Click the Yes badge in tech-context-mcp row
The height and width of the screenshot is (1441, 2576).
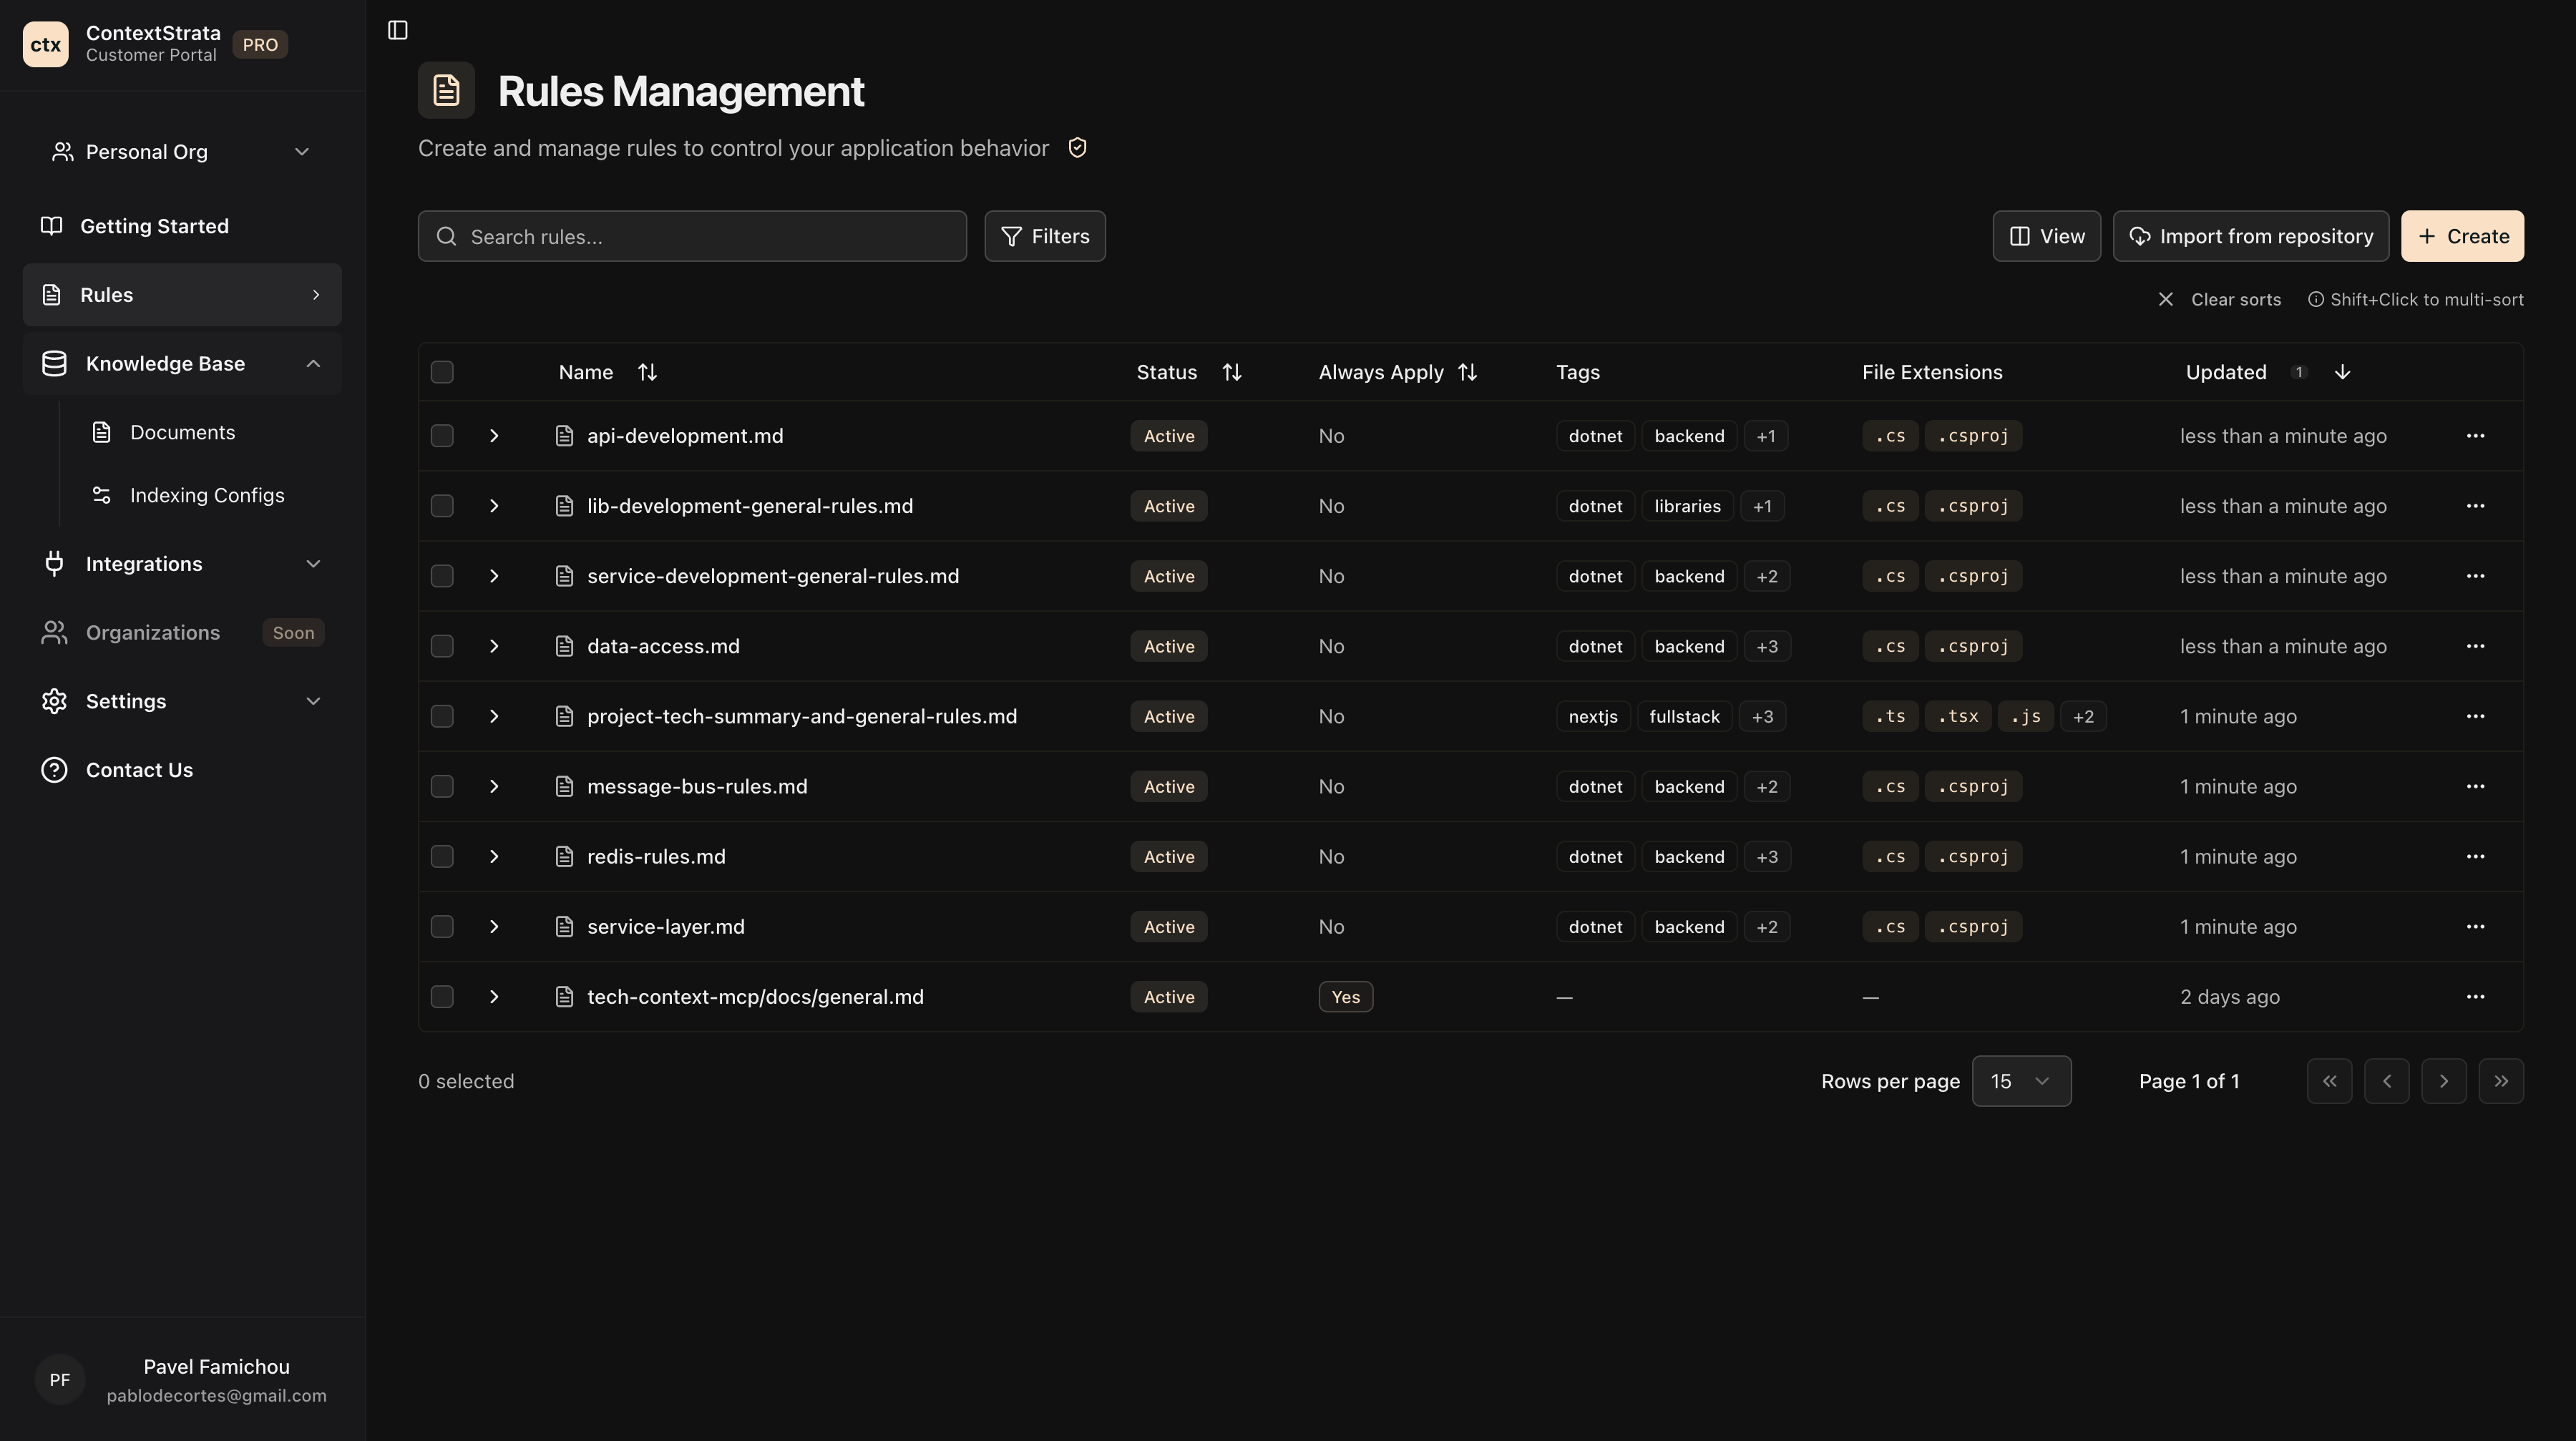tap(1345, 996)
